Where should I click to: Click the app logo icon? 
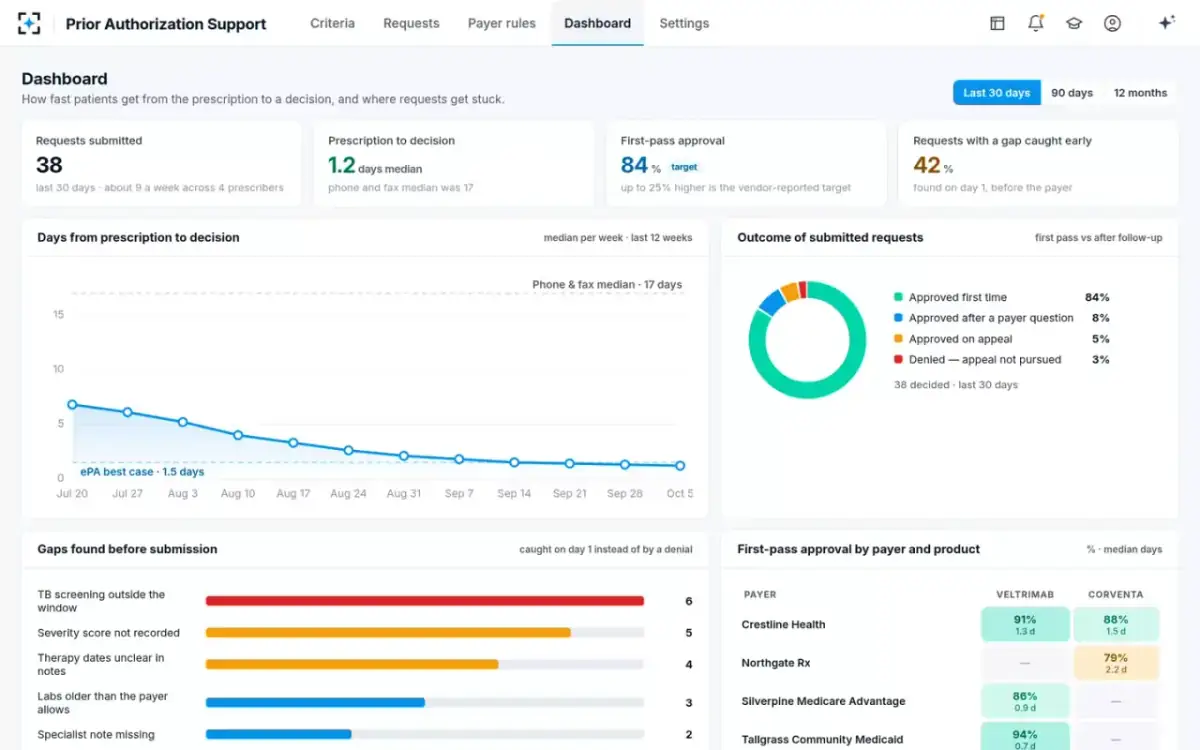tap(29, 23)
